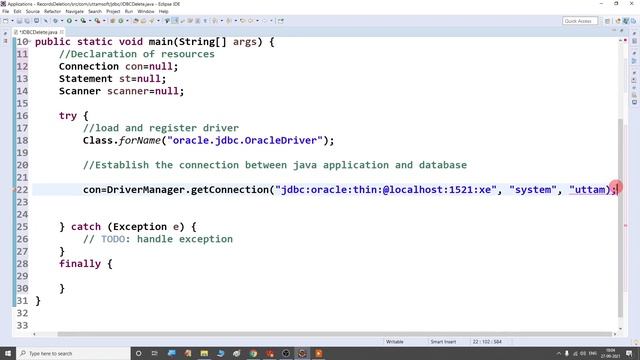Click the taskbar clock and date
The height and width of the screenshot is (360, 640).
click(x=611, y=353)
